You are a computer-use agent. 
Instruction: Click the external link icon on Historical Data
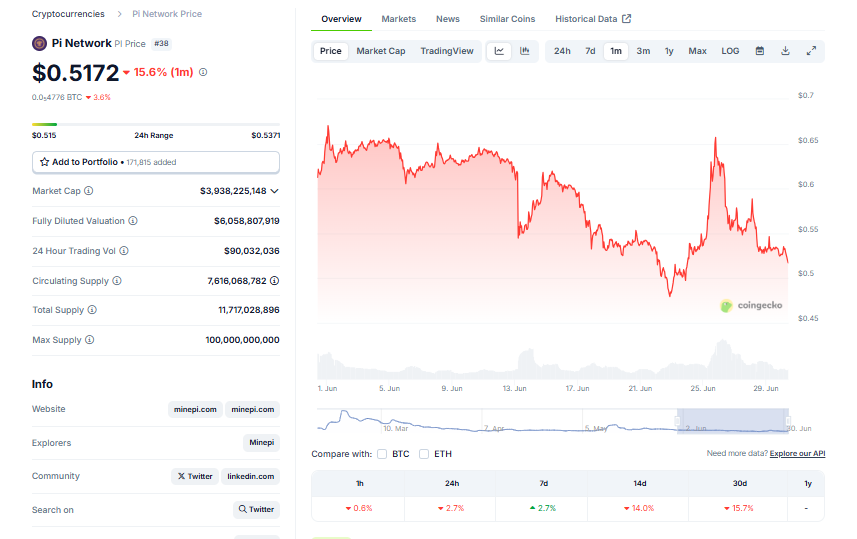[x=626, y=19]
